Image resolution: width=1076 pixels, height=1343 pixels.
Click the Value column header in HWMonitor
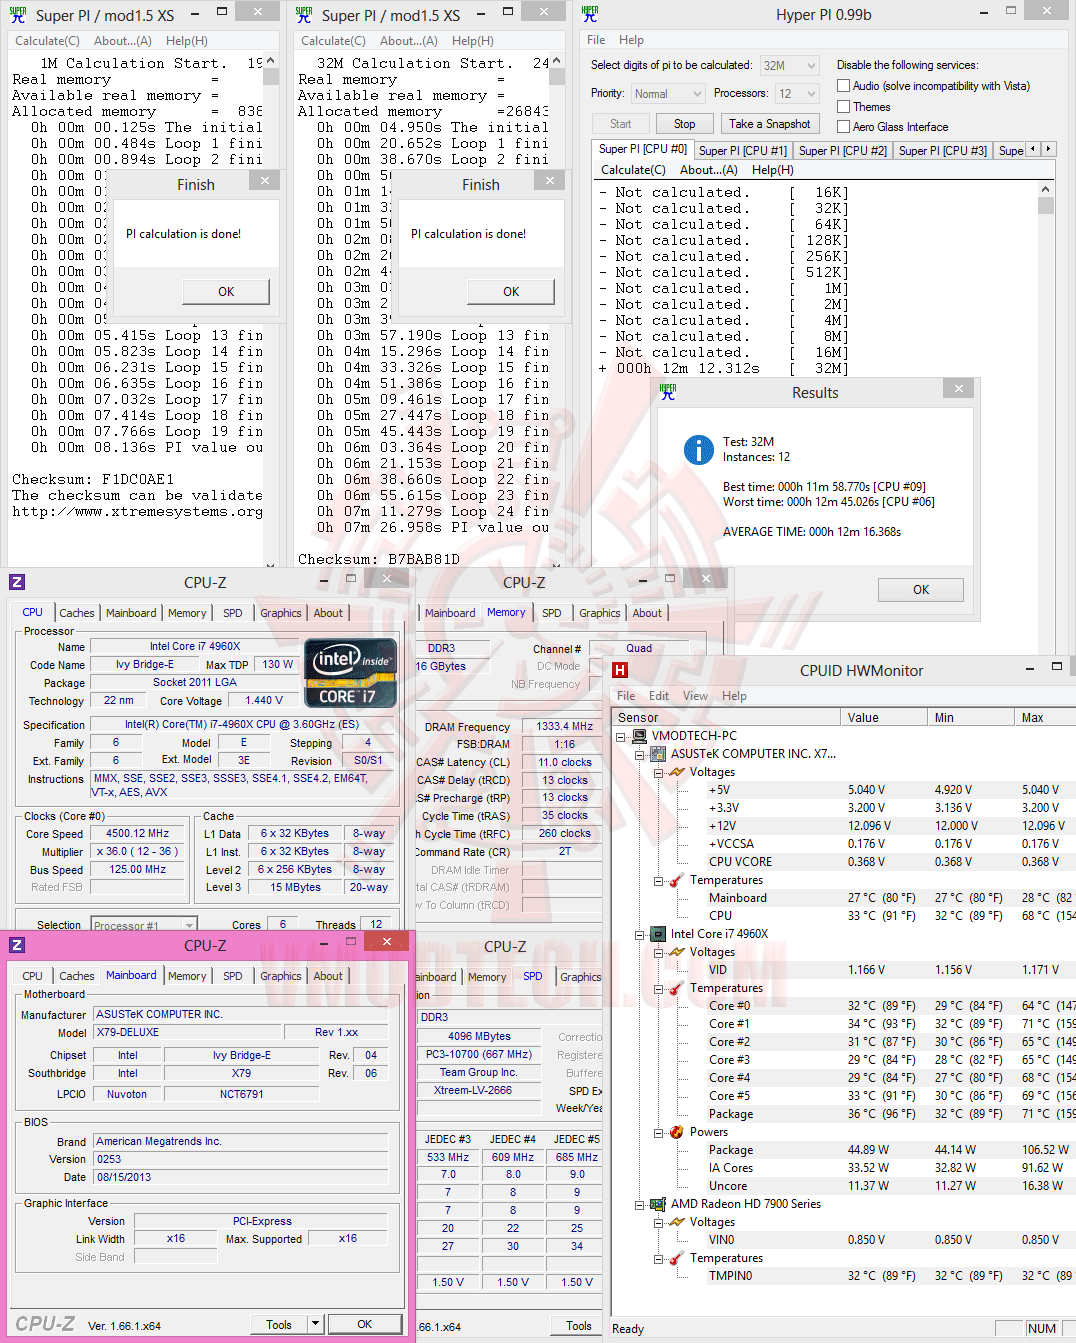(x=884, y=717)
